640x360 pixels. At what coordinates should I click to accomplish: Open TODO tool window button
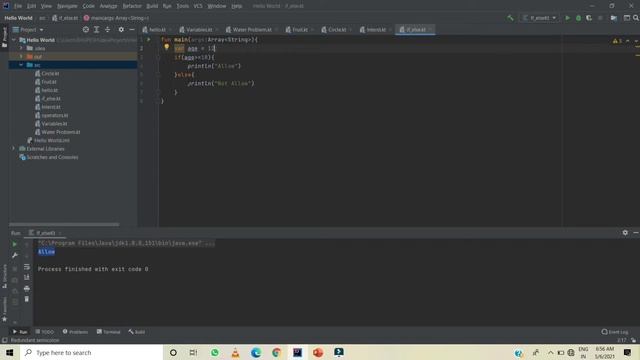pyautogui.click(x=44, y=332)
